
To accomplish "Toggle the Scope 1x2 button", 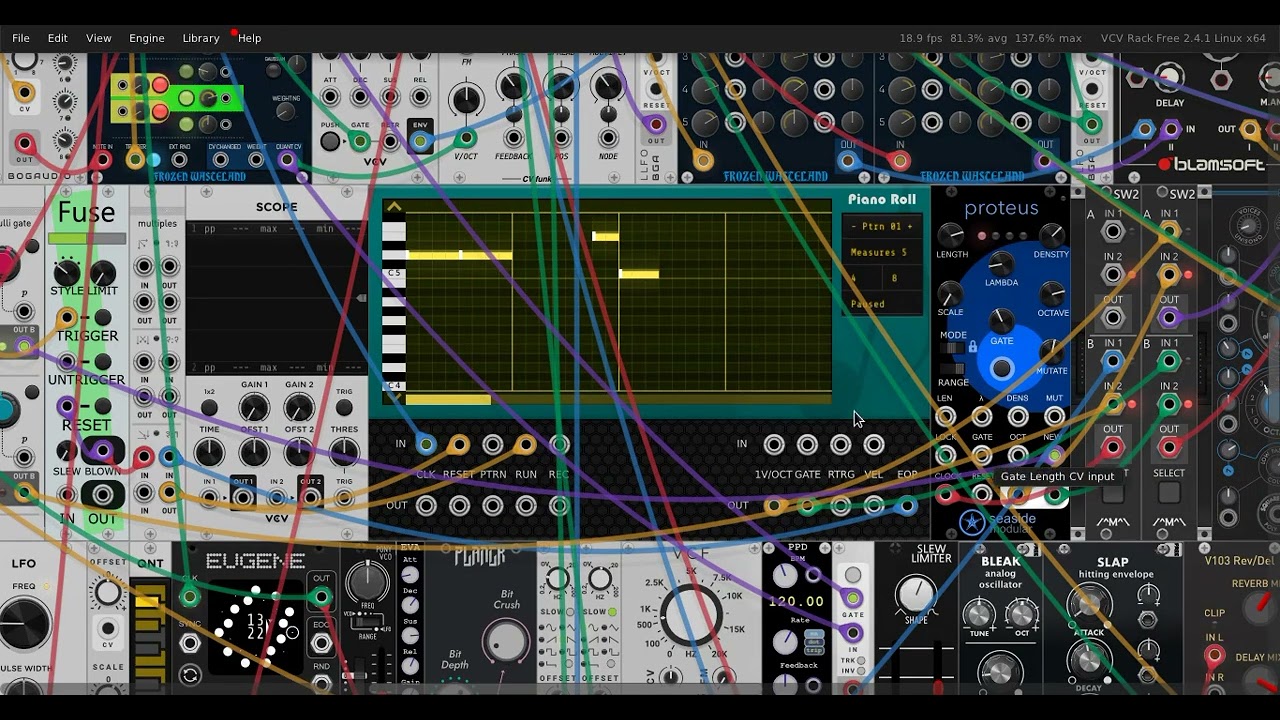I will click(209, 408).
